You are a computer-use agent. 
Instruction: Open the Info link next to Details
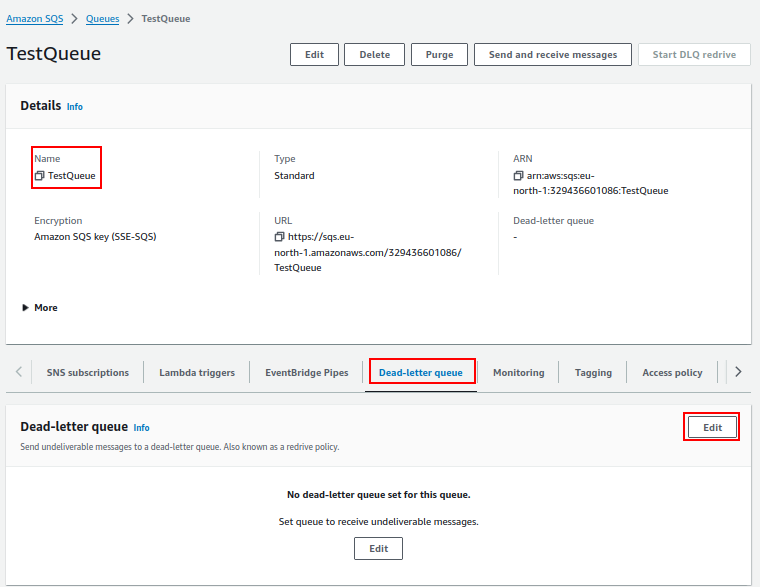point(75,107)
